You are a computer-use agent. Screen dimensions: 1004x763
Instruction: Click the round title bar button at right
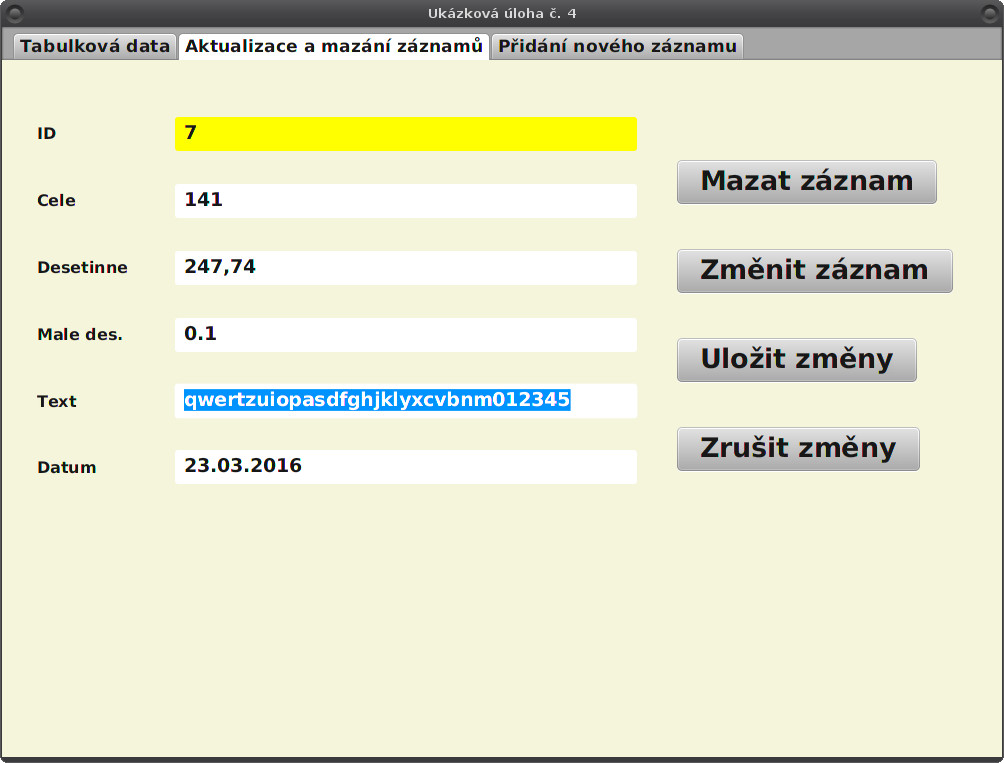990,13
